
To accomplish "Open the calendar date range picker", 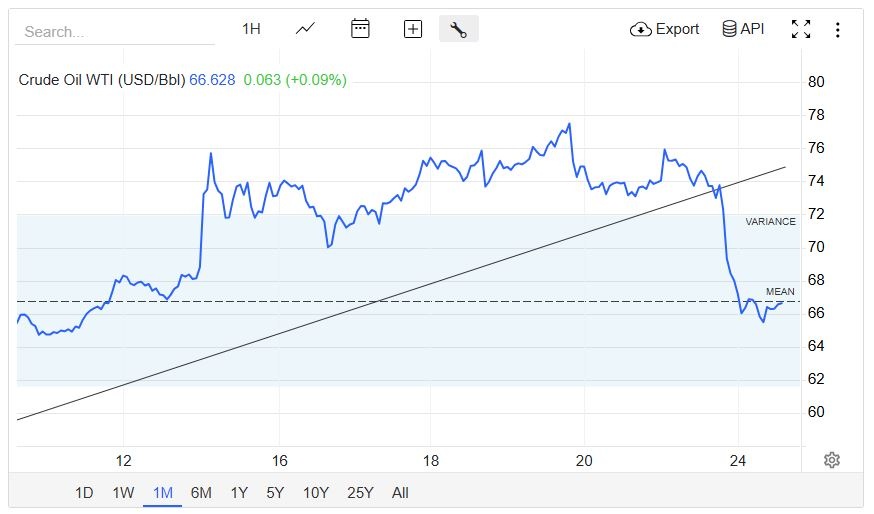I will [x=360, y=29].
